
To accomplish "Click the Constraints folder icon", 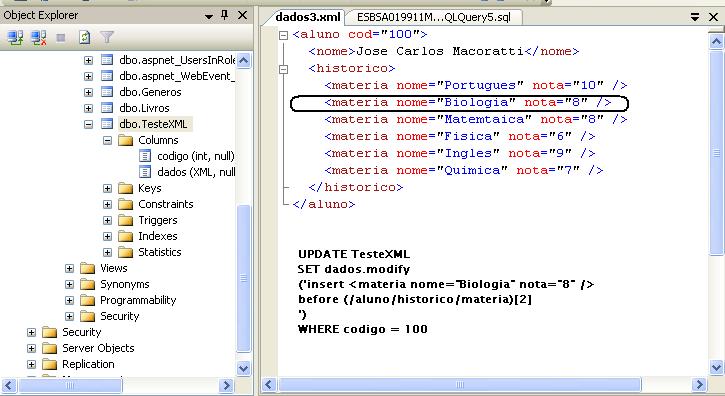I will click(126, 204).
